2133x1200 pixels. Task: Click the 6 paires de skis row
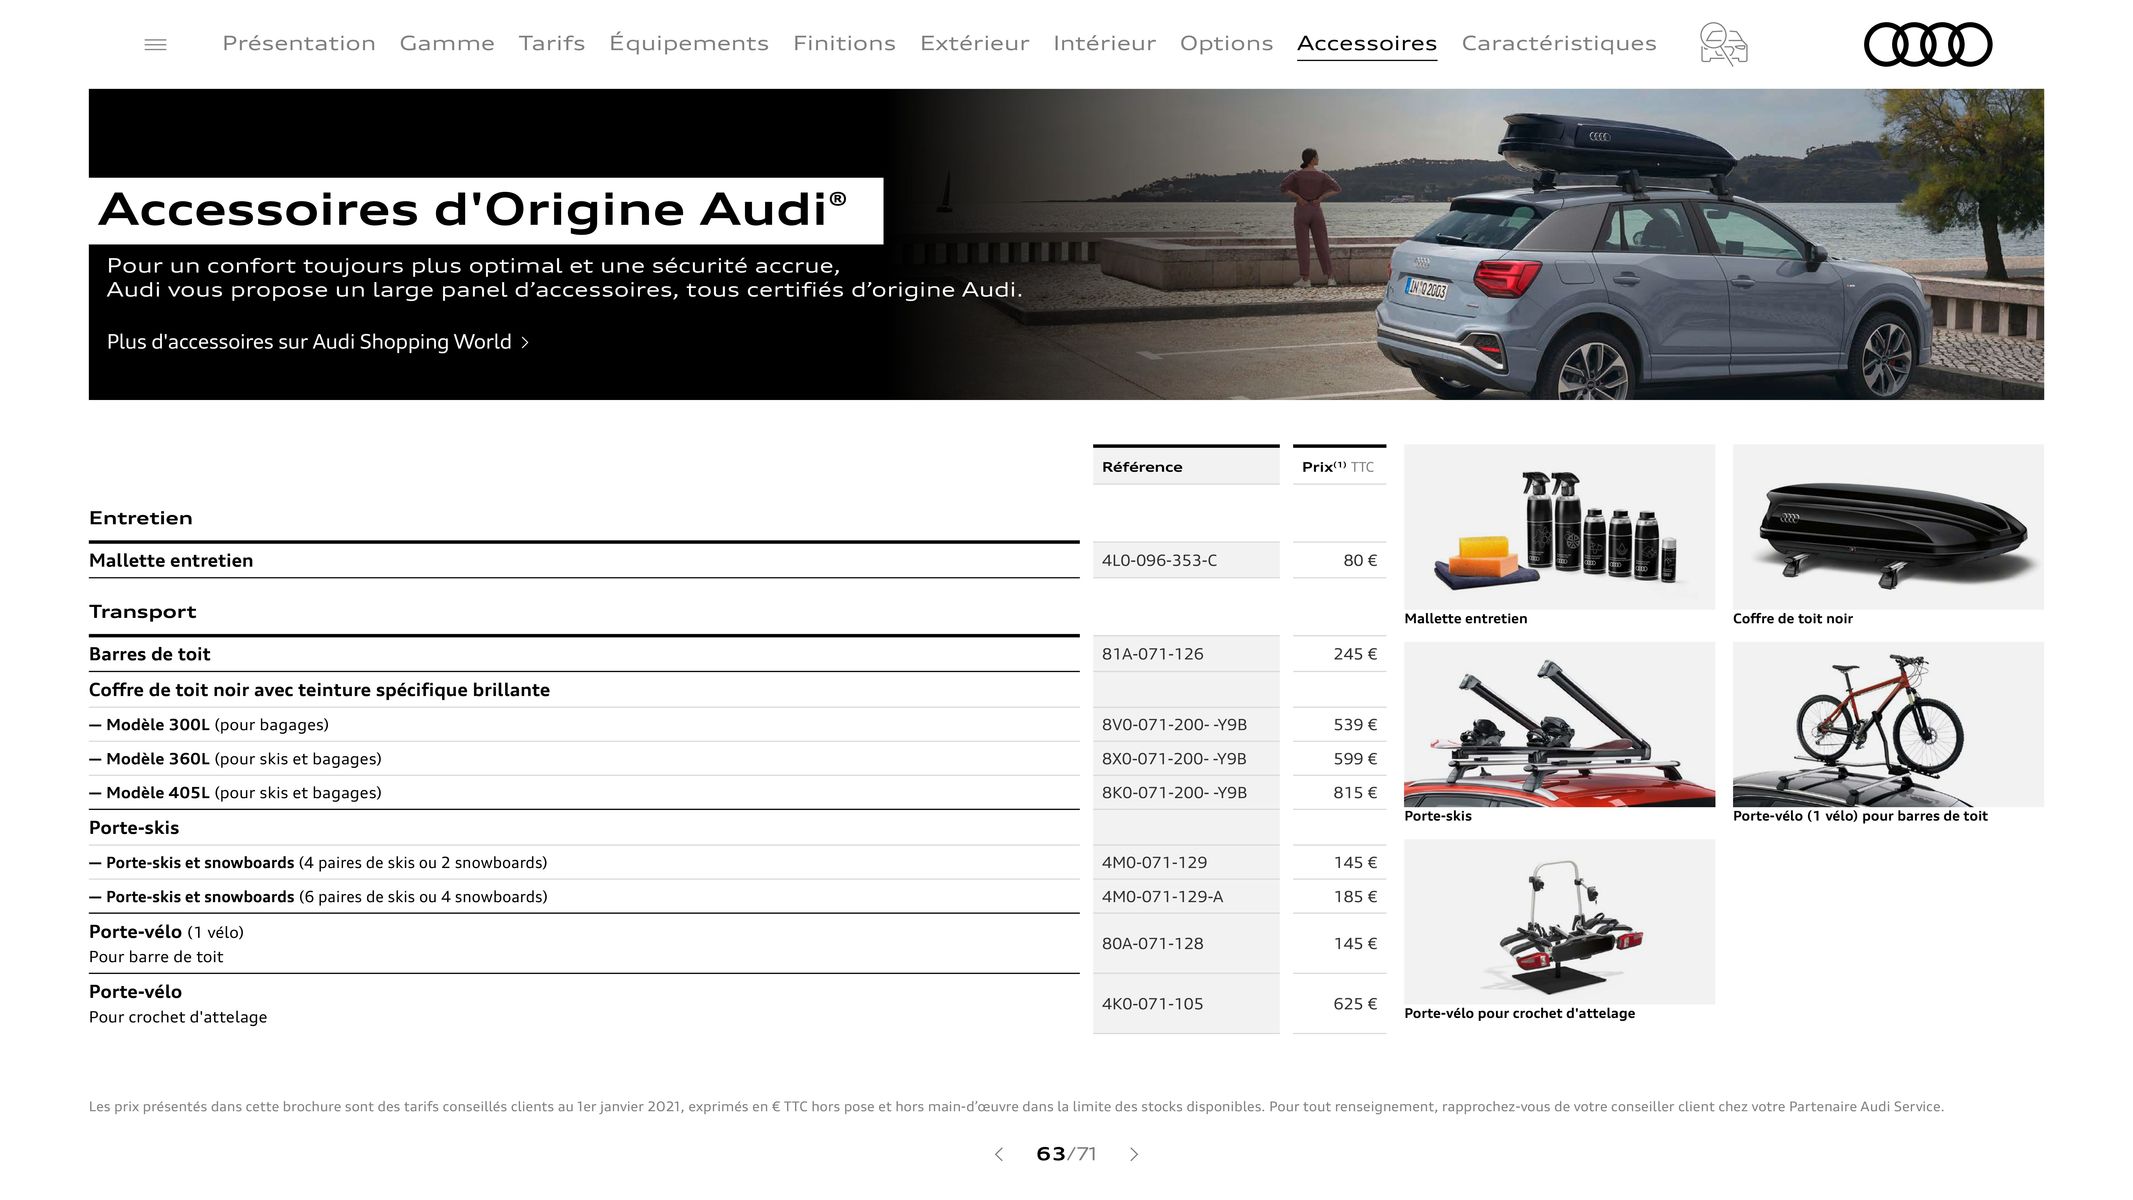pos(584,897)
